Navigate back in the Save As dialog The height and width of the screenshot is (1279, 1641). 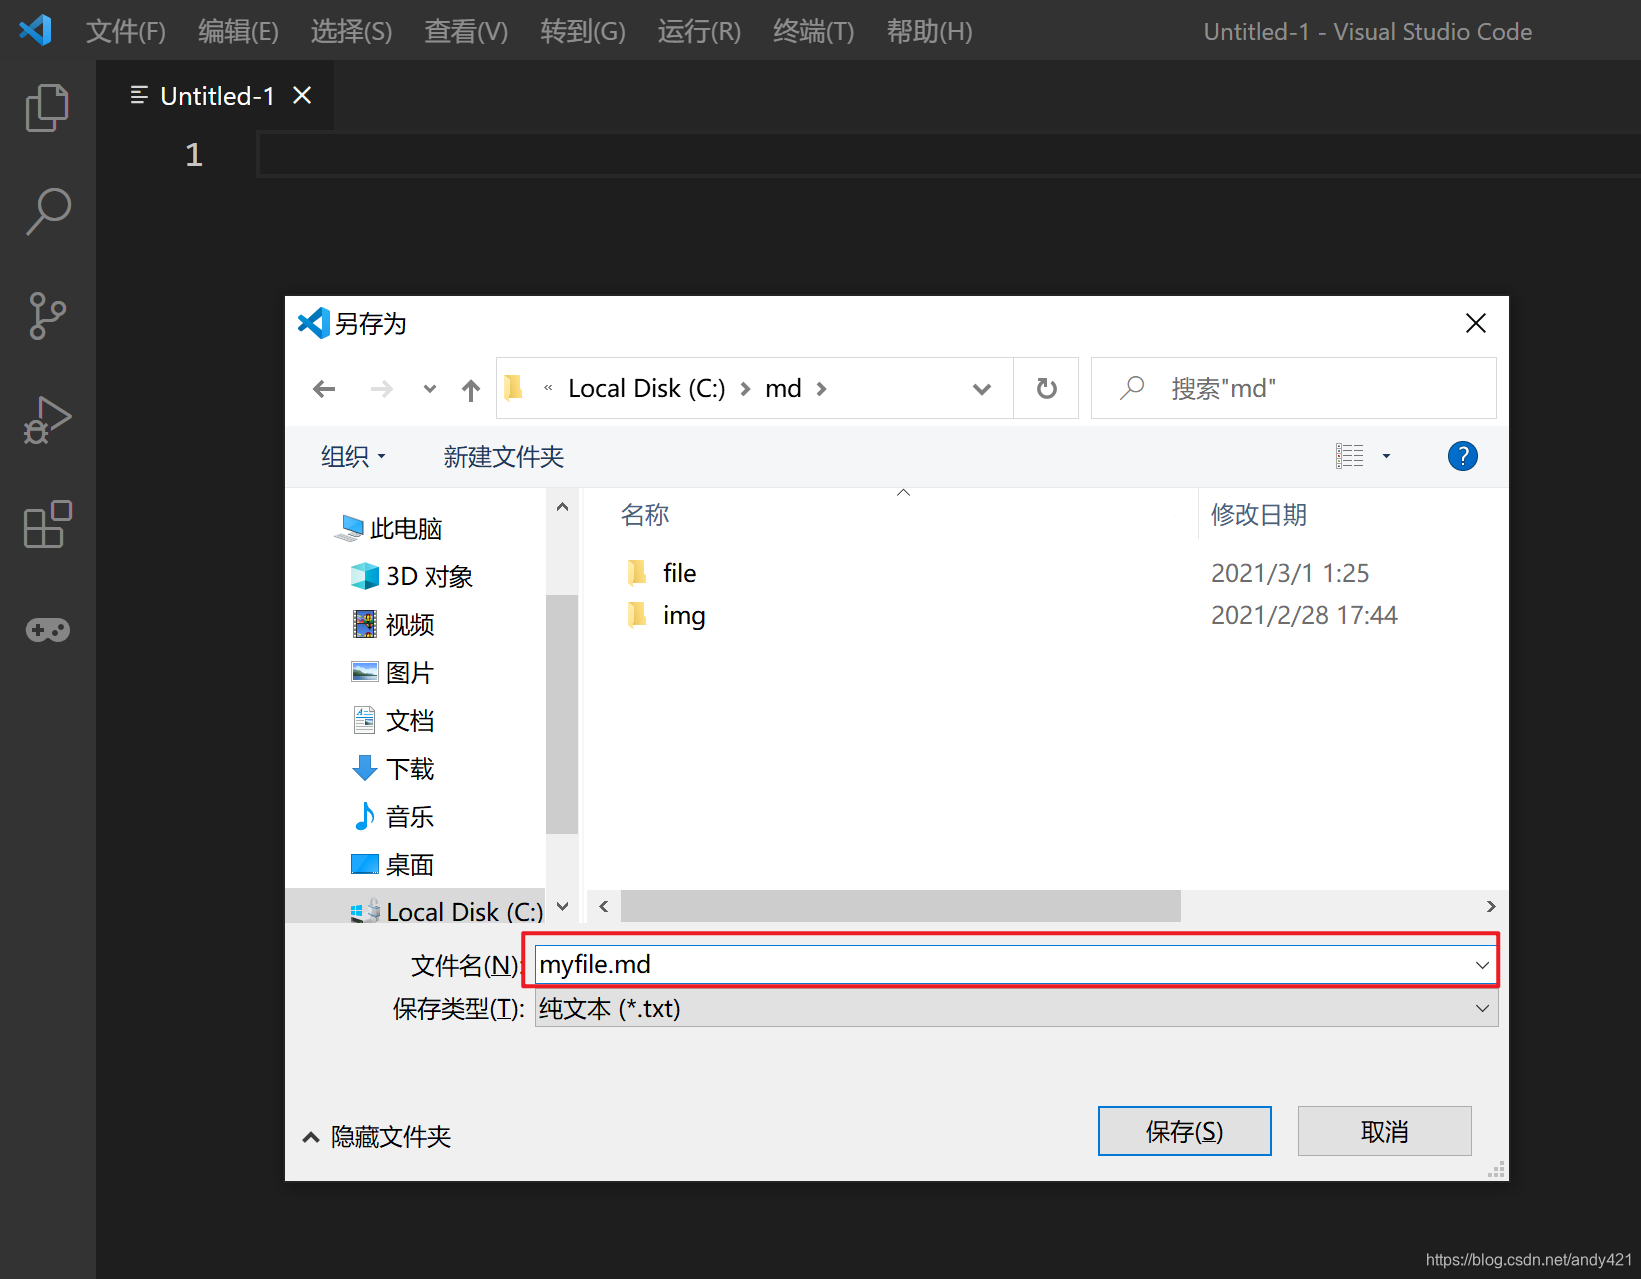[x=324, y=388]
